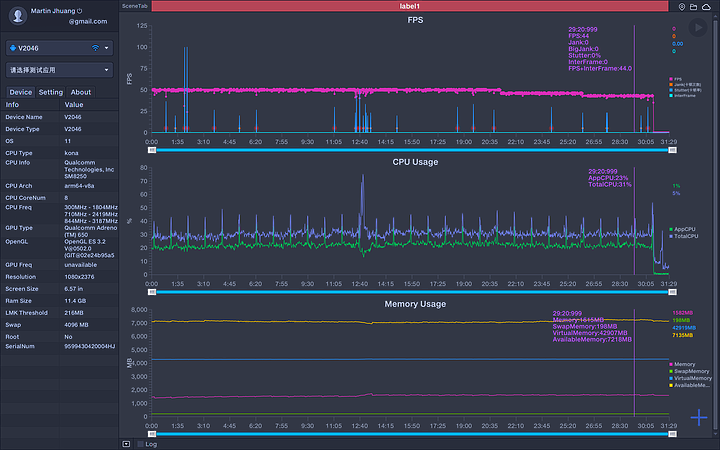Screen dimensions: 720x450
Task: Select the SerialNum value 9599430420004HJ
Action: [x=90, y=346]
